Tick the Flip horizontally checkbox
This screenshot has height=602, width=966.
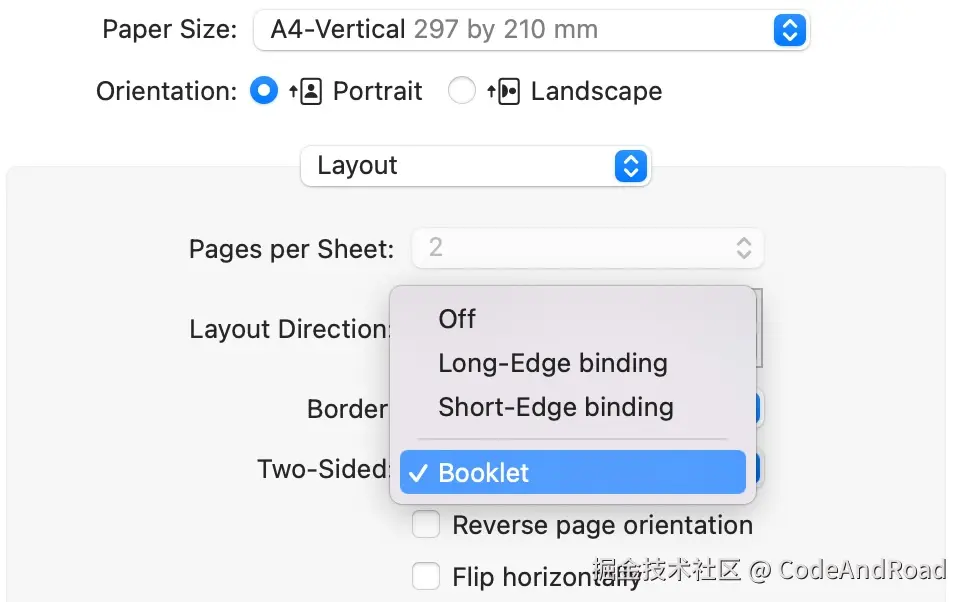point(427,577)
